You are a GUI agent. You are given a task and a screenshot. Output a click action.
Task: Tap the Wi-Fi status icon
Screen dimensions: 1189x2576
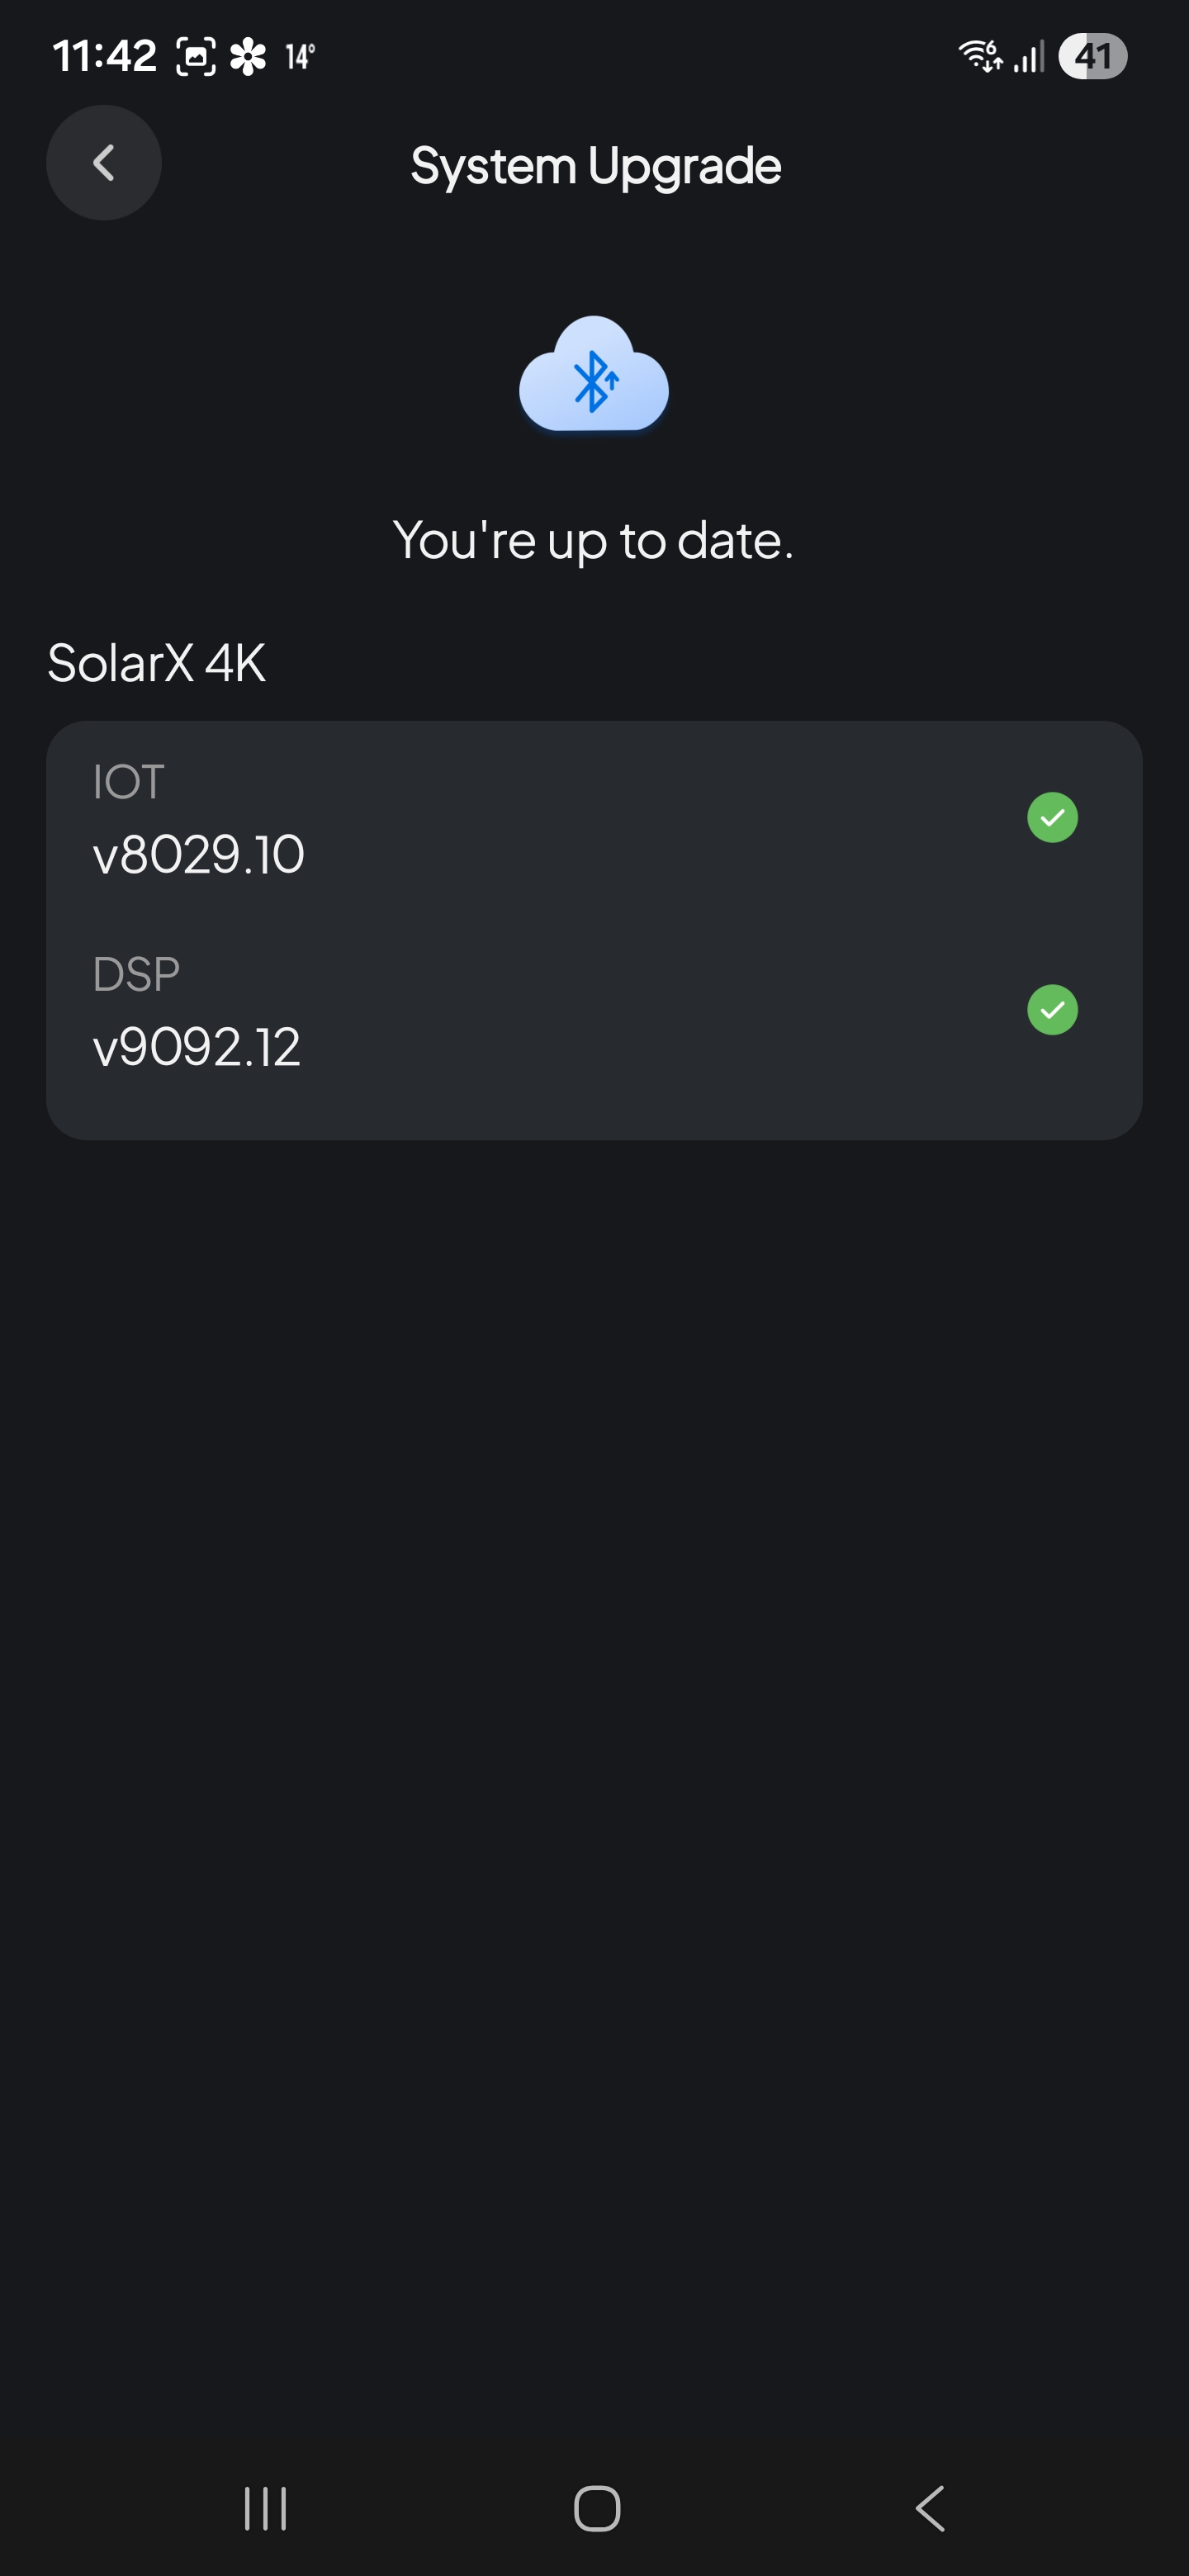click(x=980, y=56)
